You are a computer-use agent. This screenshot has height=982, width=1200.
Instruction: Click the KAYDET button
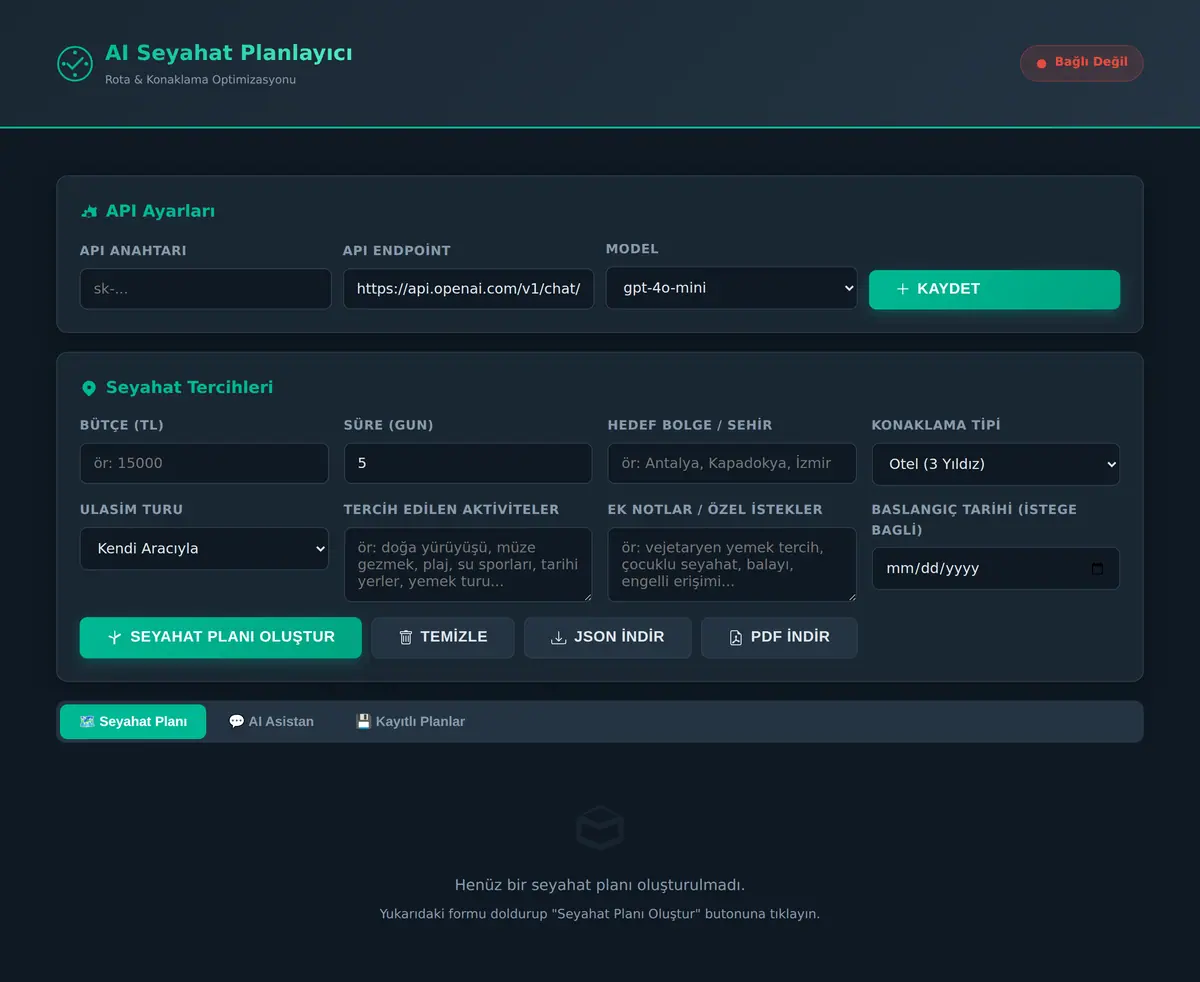(994, 289)
